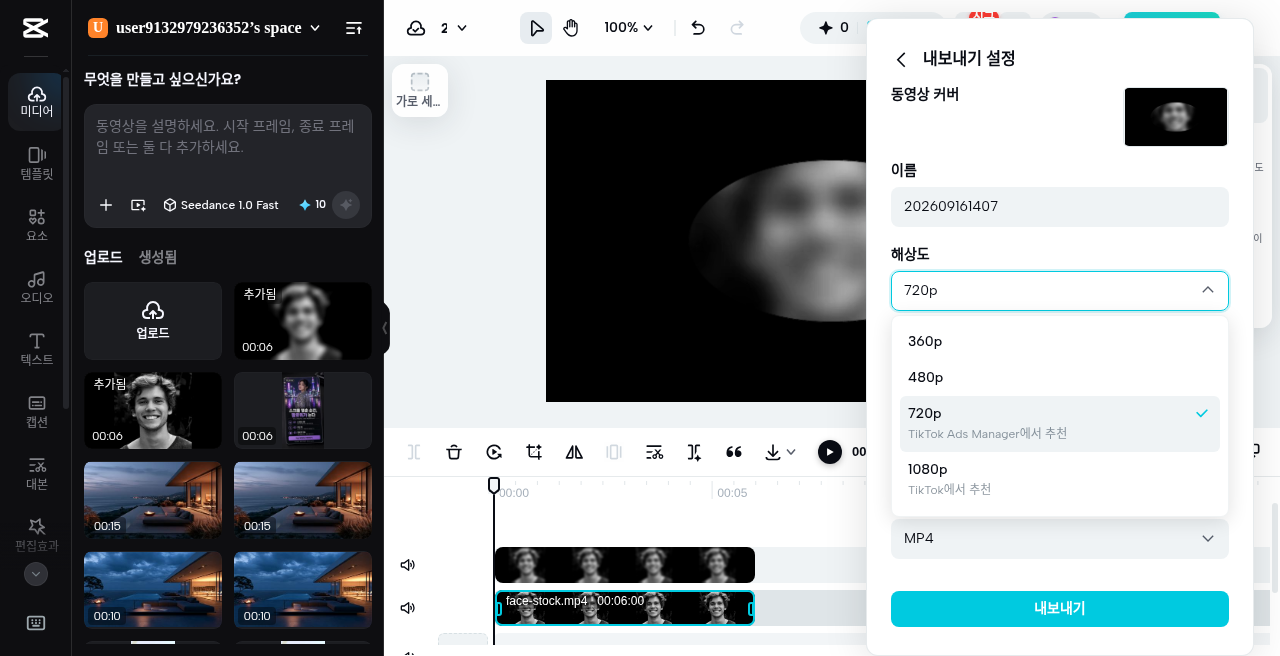Open the 편집효과 effects panel
1280x656 pixels.
[36, 535]
